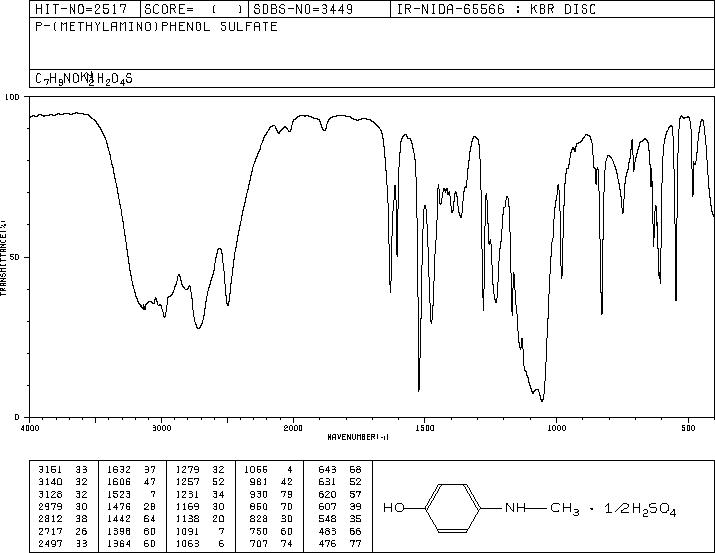Select the 607 peak entry in the table

(340, 506)
